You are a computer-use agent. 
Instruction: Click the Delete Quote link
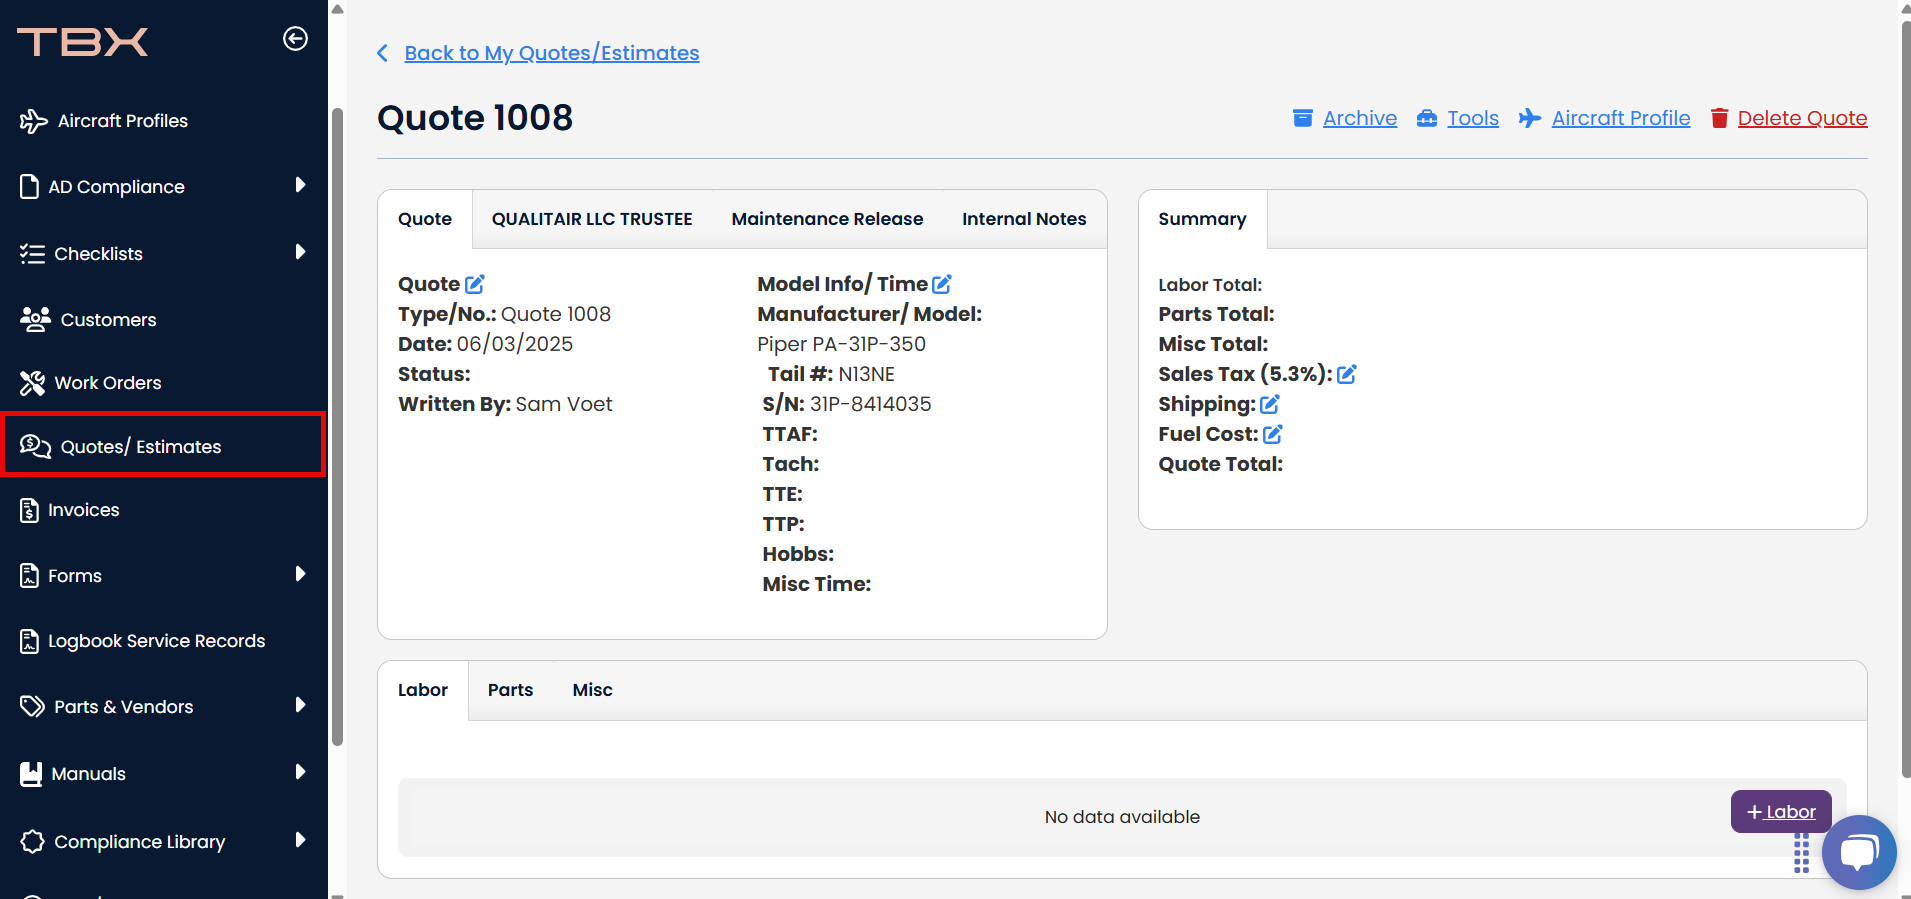1801,118
